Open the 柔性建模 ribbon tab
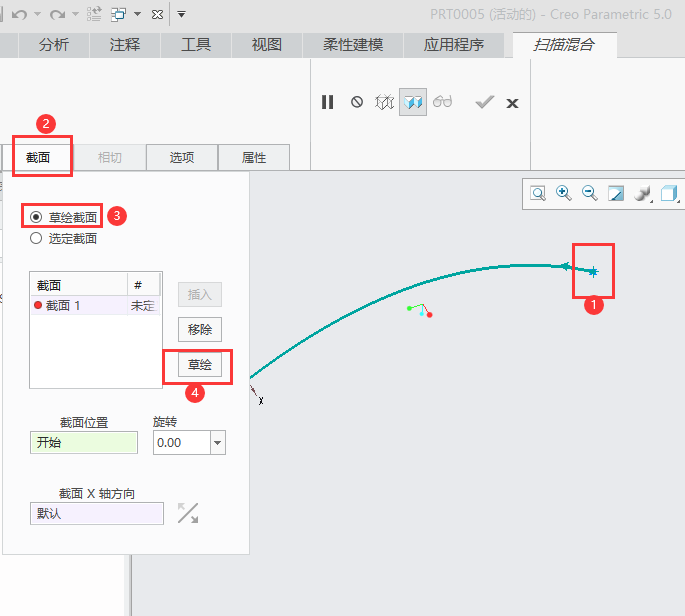 click(353, 45)
